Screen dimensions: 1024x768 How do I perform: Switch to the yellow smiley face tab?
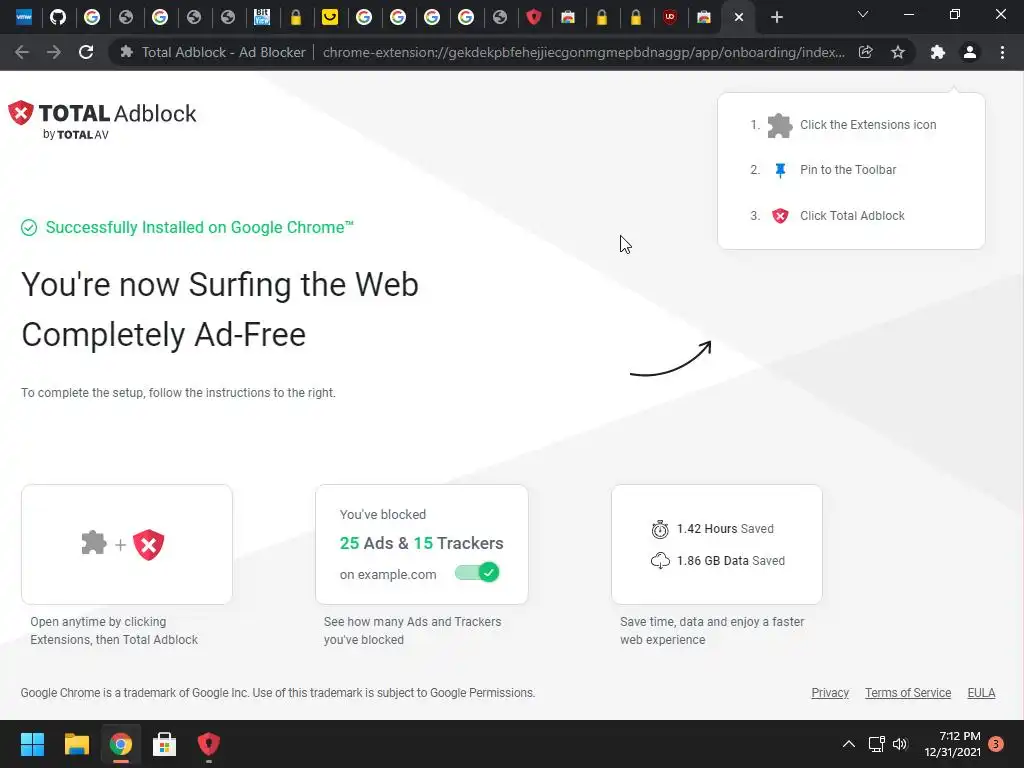[330, 18]
